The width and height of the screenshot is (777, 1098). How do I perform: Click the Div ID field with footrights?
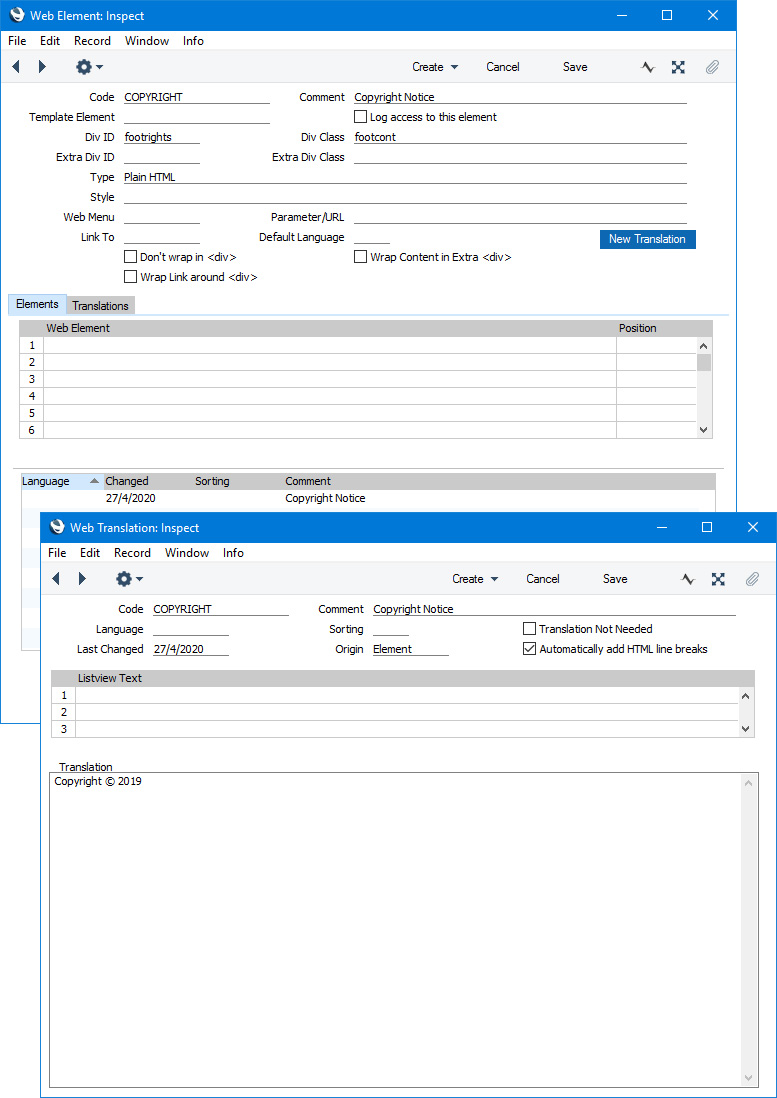click(162, 137)
